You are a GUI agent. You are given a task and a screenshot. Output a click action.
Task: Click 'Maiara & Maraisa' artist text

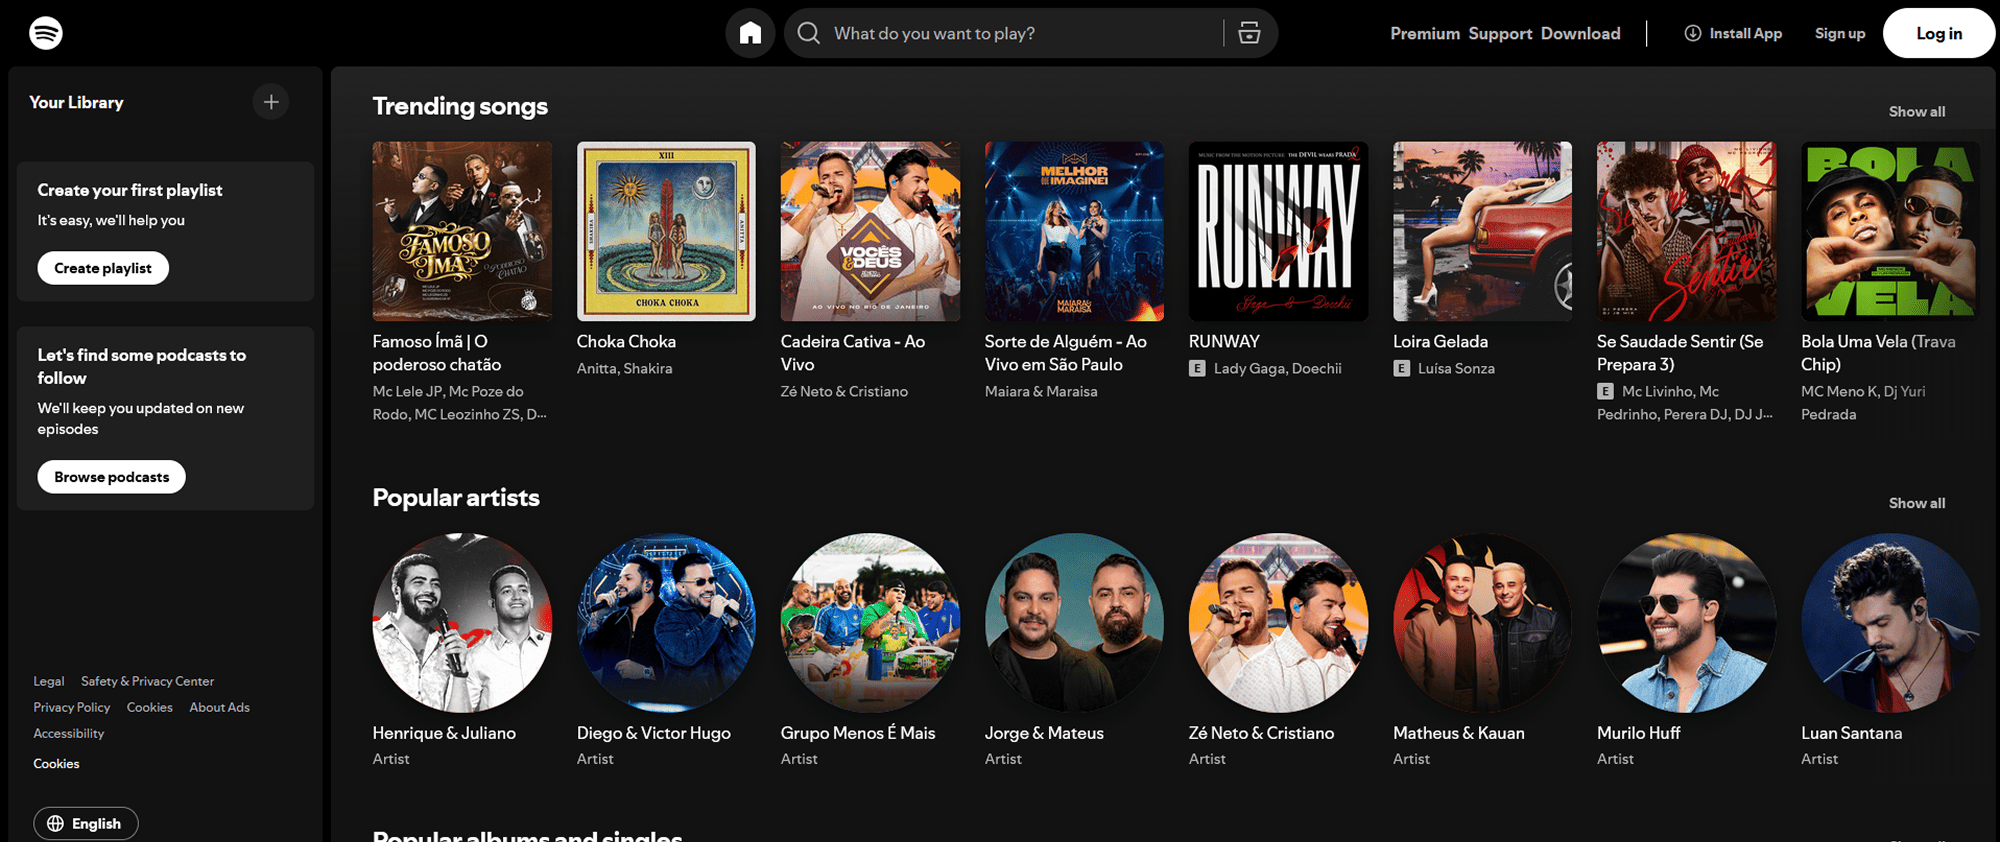point(1041,391)
